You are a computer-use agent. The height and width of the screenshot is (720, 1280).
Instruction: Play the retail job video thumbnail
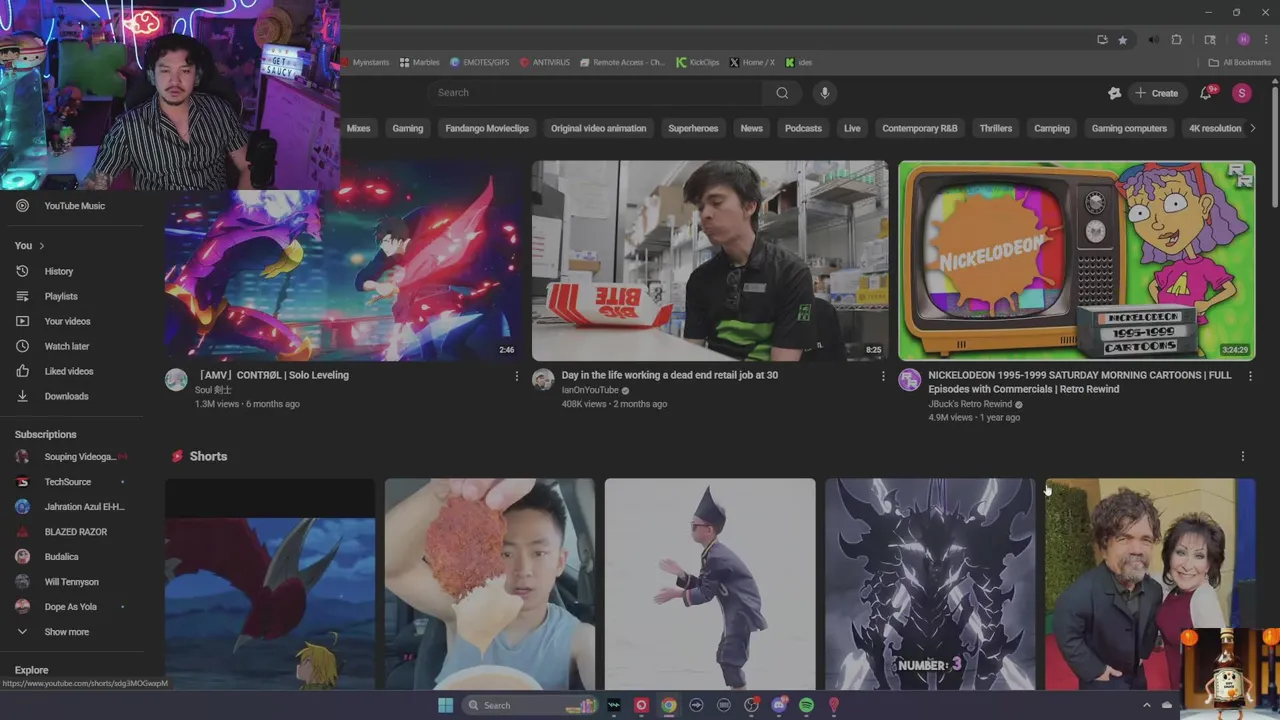tap(709, 260)
